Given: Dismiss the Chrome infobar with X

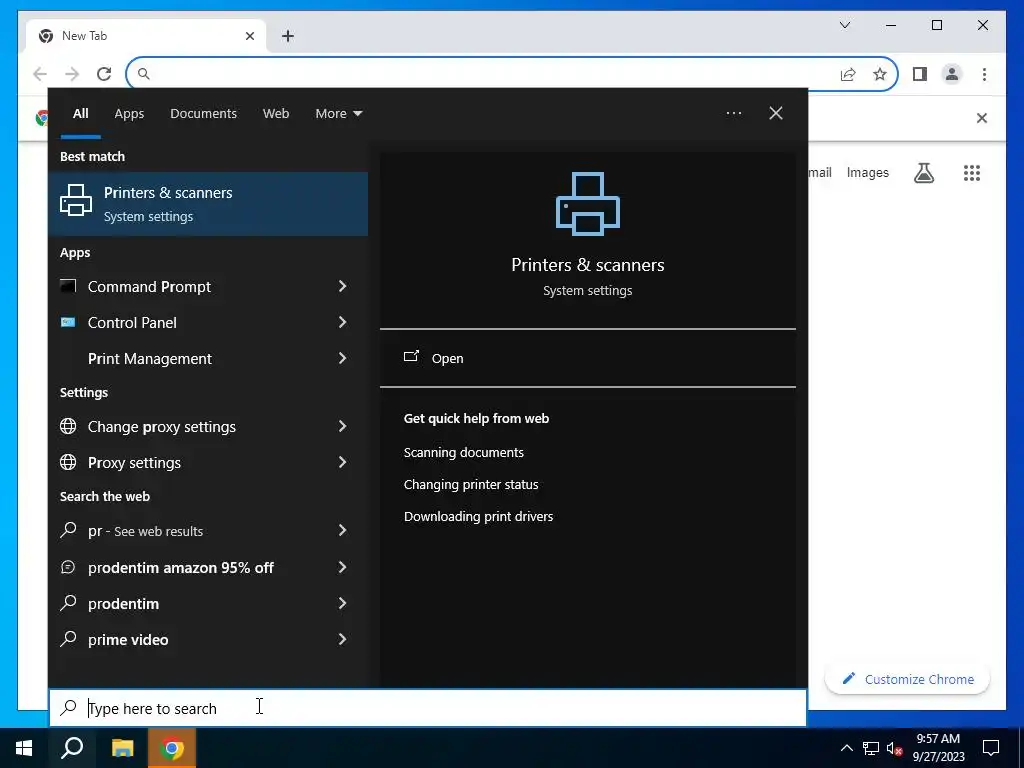Looking at the screenshot, I should 982,118.
